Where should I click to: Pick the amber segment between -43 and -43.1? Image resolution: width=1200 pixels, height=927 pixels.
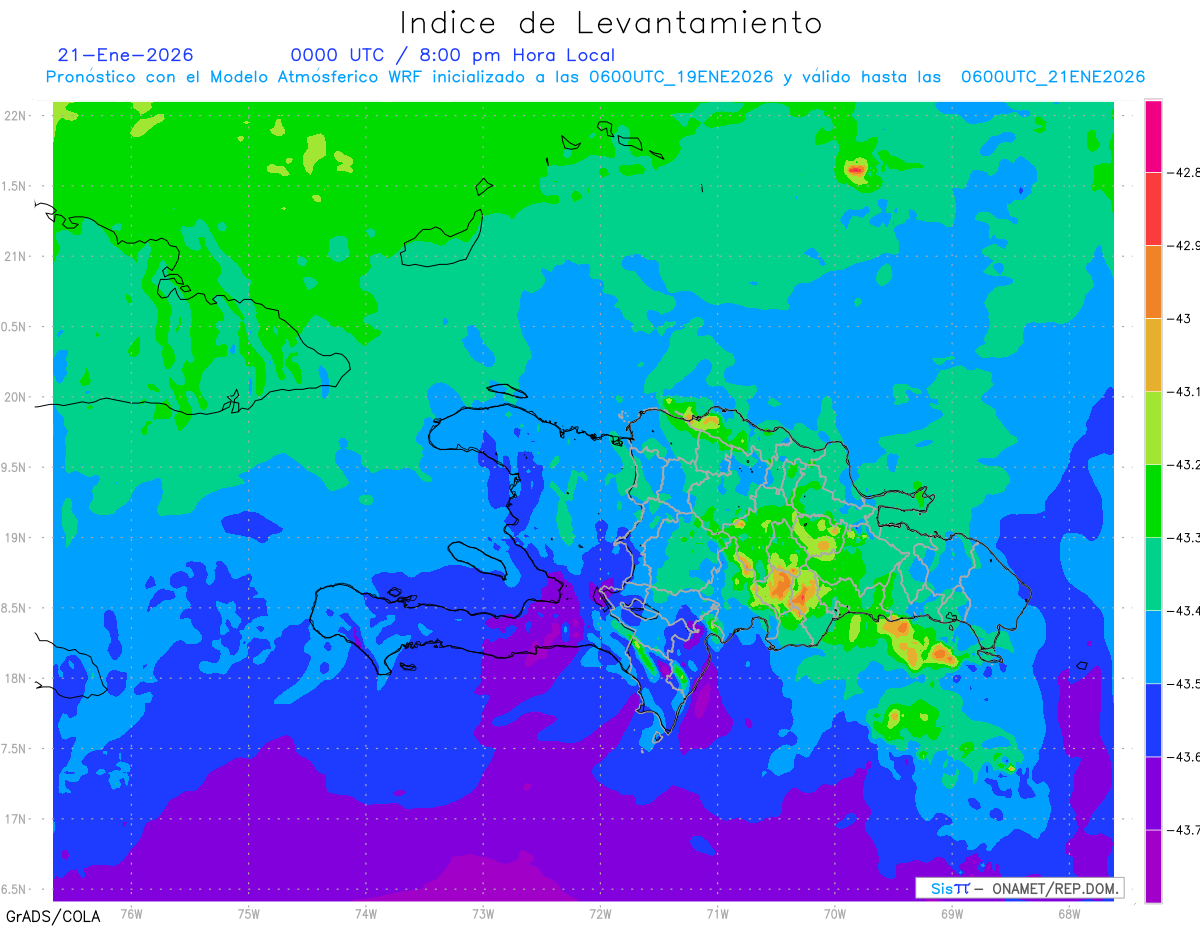coord(1153,355)
